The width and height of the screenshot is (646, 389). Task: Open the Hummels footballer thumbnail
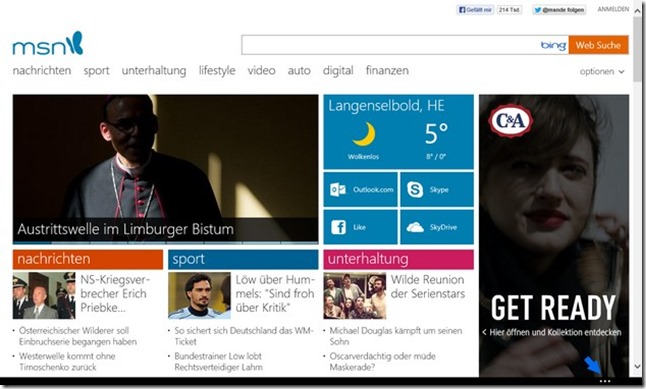[x=199, y=295]
